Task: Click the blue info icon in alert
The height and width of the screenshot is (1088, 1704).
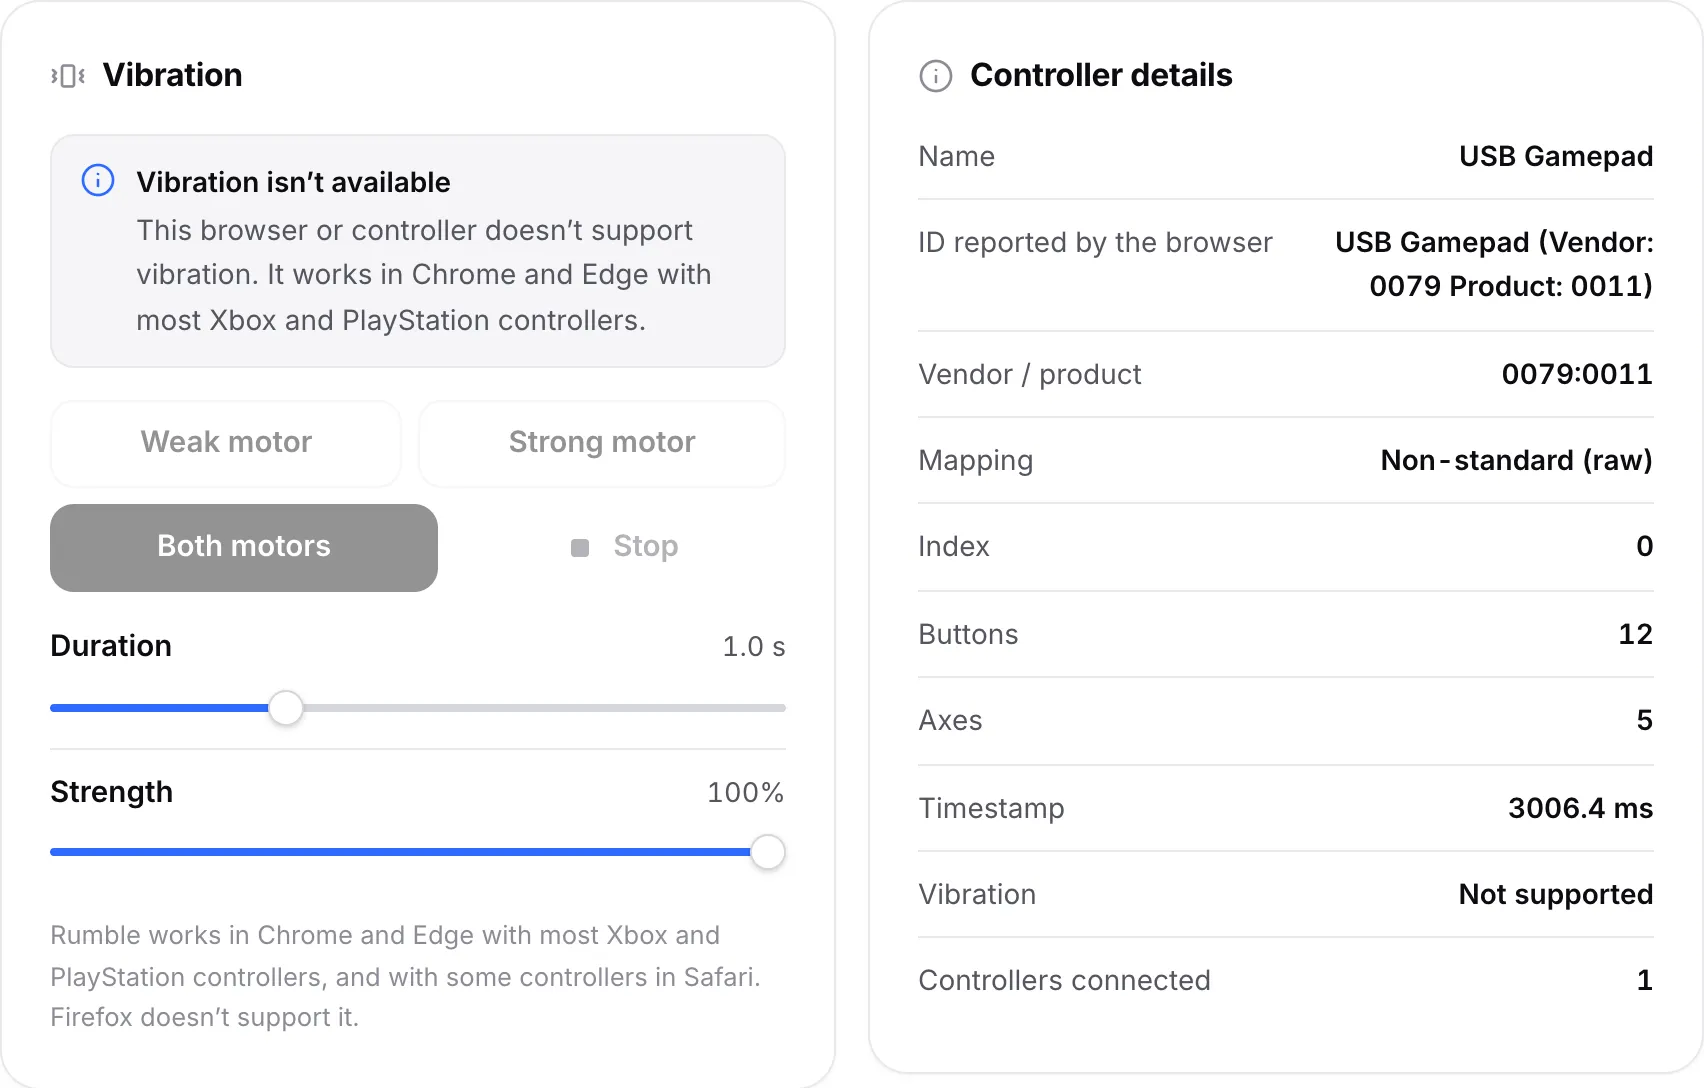Action: (x=98, y=181)
